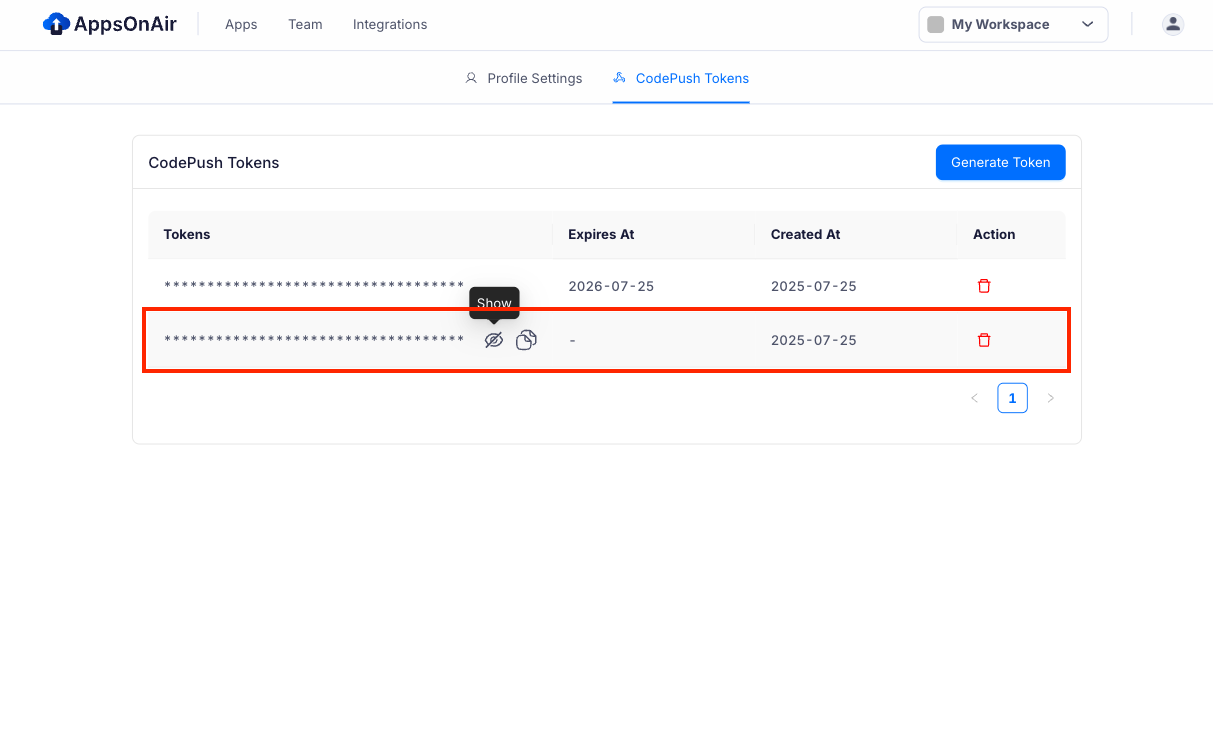Select page 1 in pagination
The width and height of the screenshot is (1213, 755).
[1012, 398]
